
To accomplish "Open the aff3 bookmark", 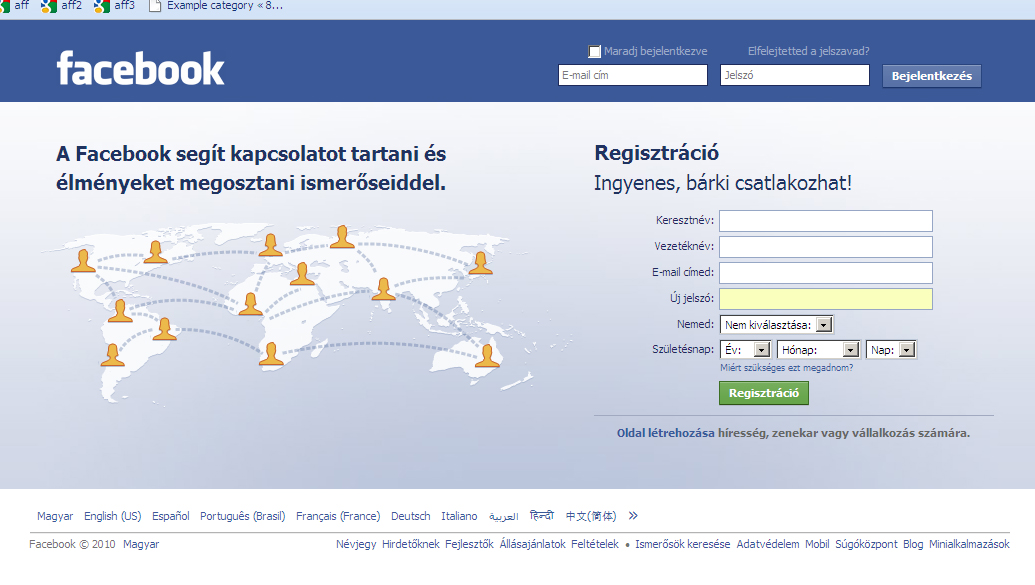I will [114, 5].
